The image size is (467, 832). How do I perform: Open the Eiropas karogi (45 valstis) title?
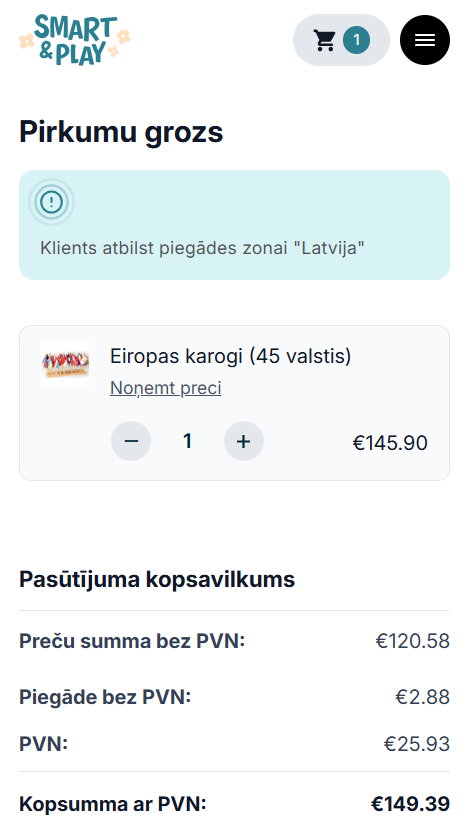[230, 356]
